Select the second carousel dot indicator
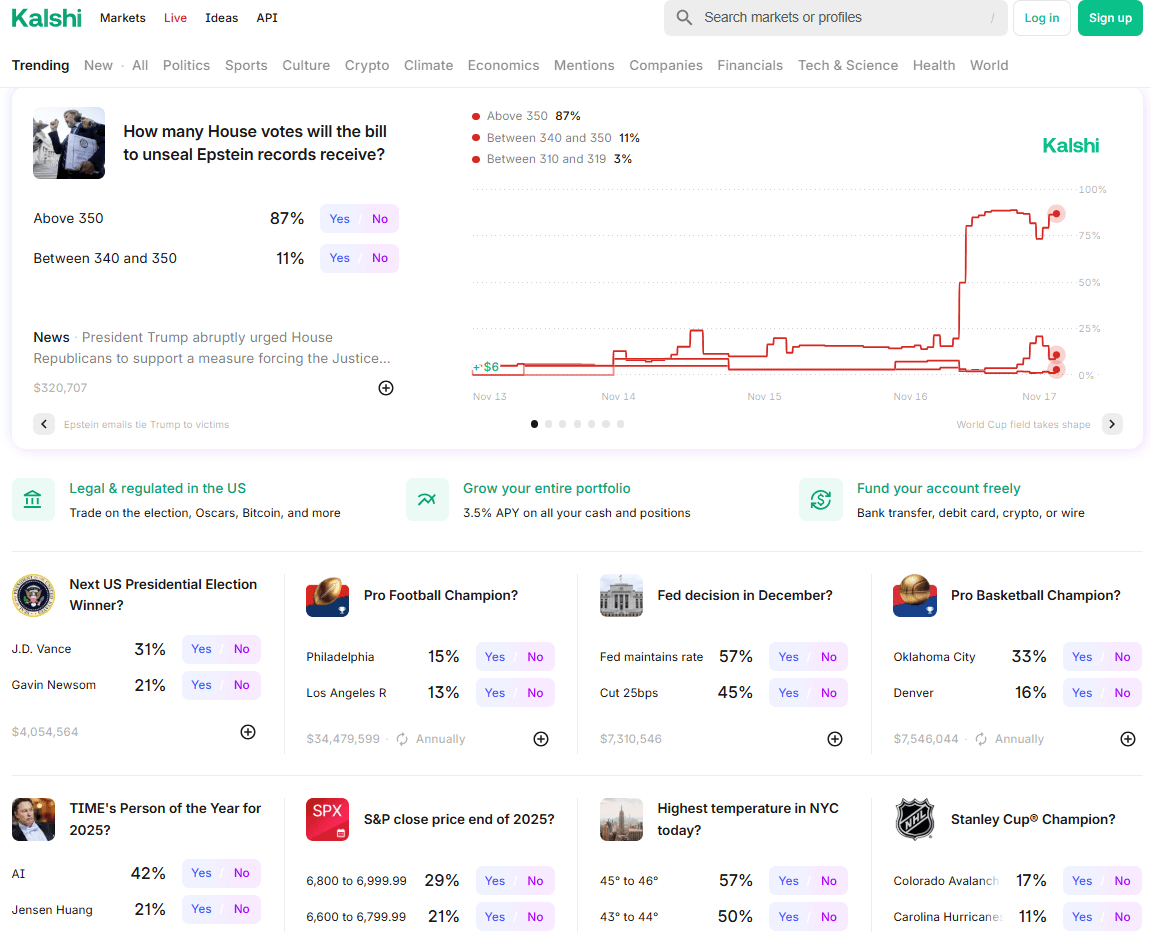This screenshot has width=1151, height=932. coord(548,424)
